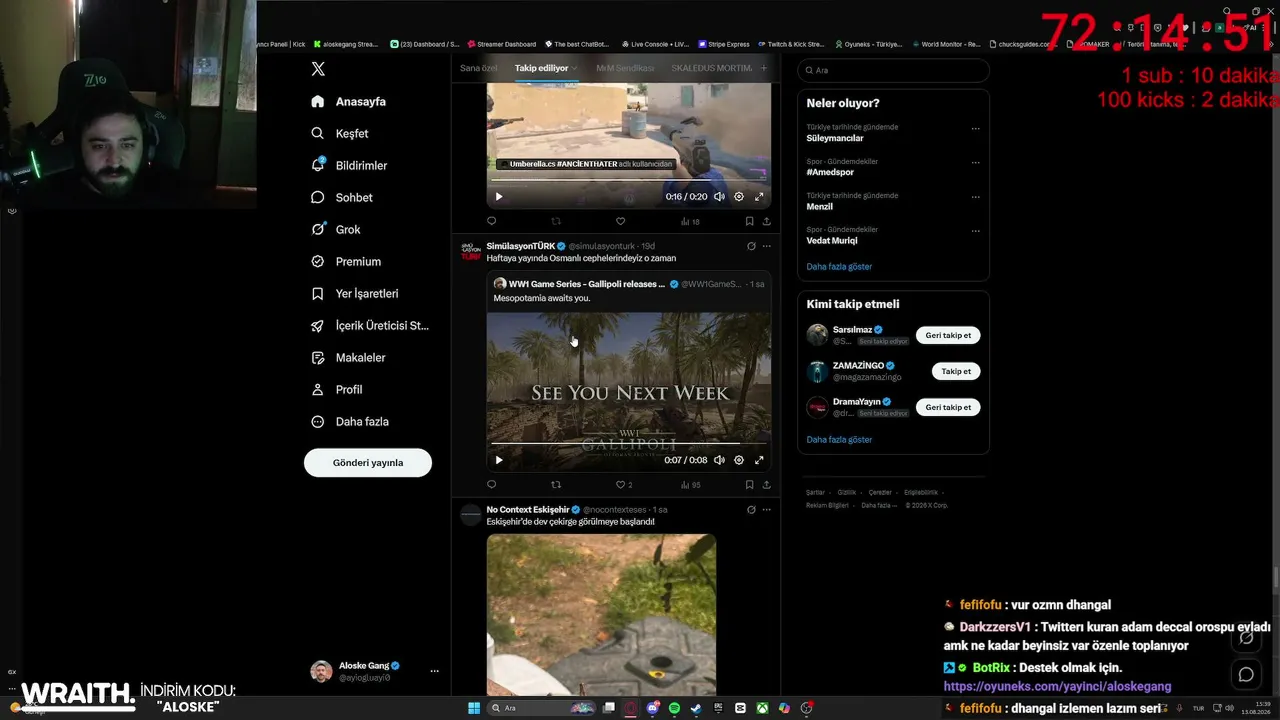Click Gönderi yayınla post button
Image resolution: width=1280 pixels, height=720 pixels.
368,463
